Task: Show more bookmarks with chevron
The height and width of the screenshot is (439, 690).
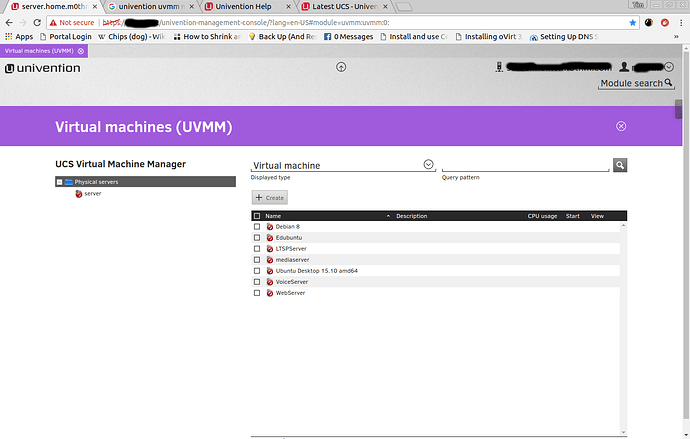Action: pyautogui.click(x=676, y=37)
